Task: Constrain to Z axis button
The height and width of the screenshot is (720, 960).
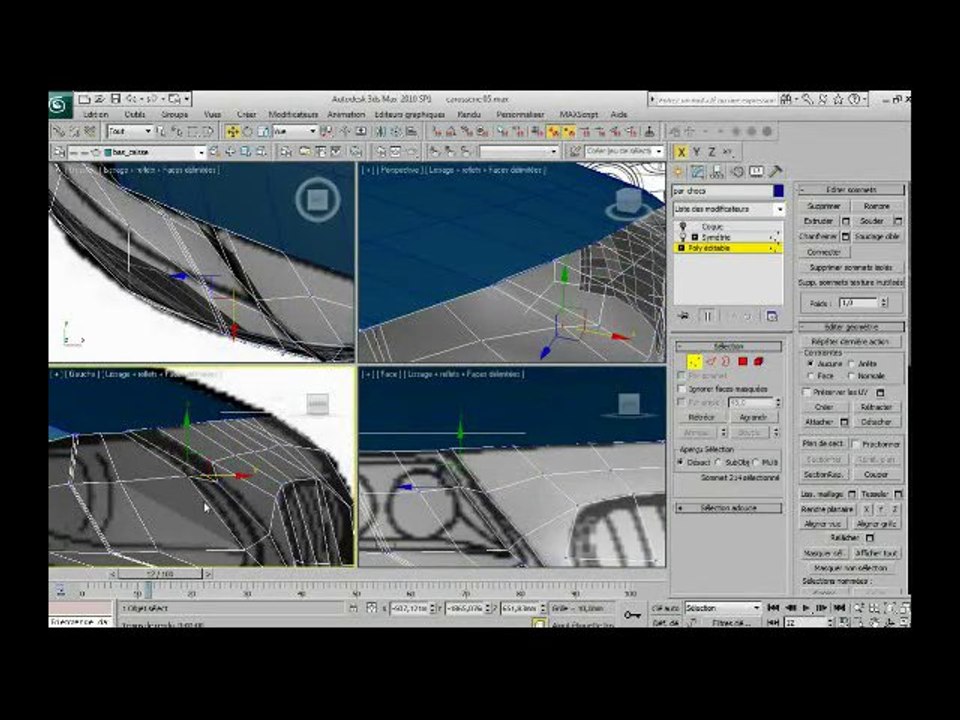Action: click(711, 152)
